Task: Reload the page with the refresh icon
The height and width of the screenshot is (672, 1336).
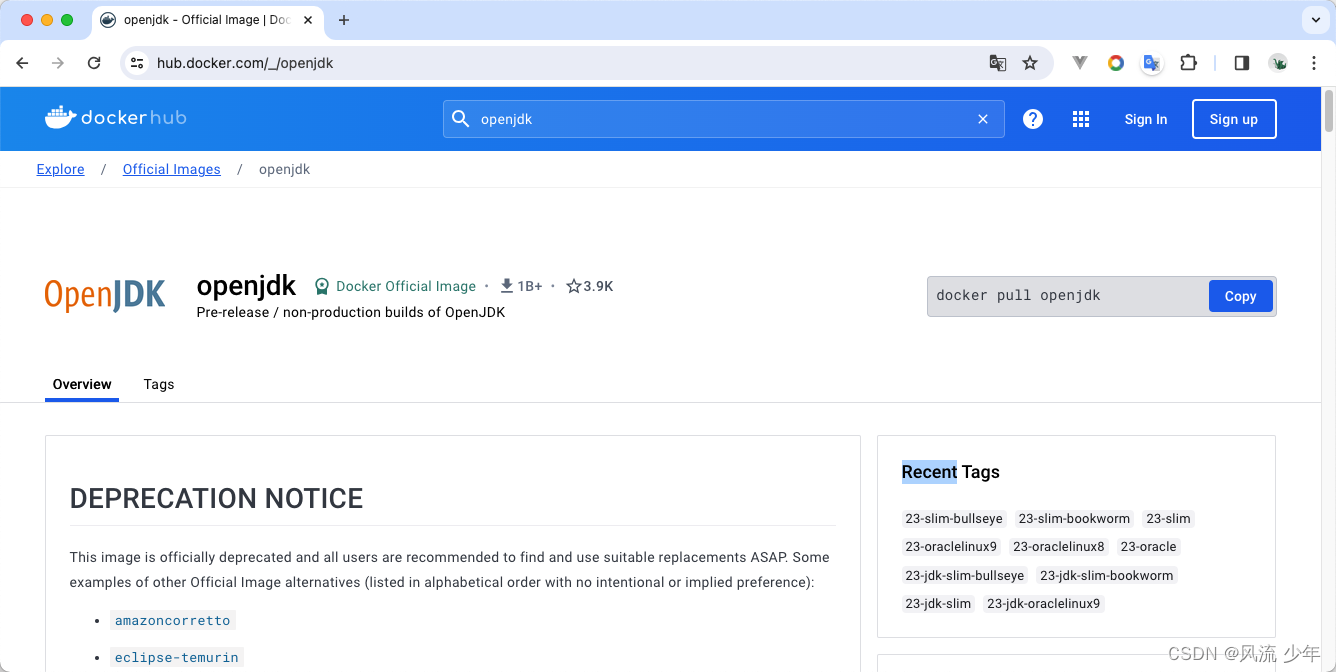Action: point(94,63)
